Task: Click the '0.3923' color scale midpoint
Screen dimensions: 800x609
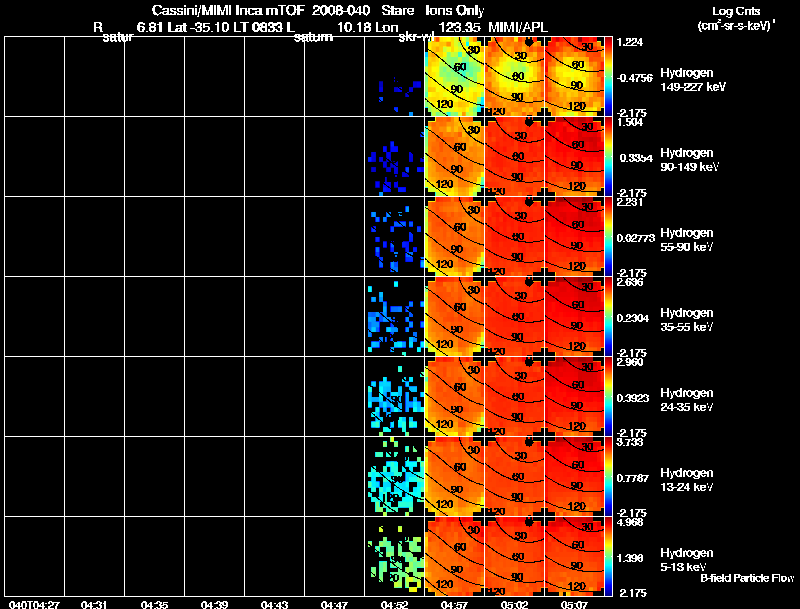Action: pyautogui.click(x=633, y=398)
